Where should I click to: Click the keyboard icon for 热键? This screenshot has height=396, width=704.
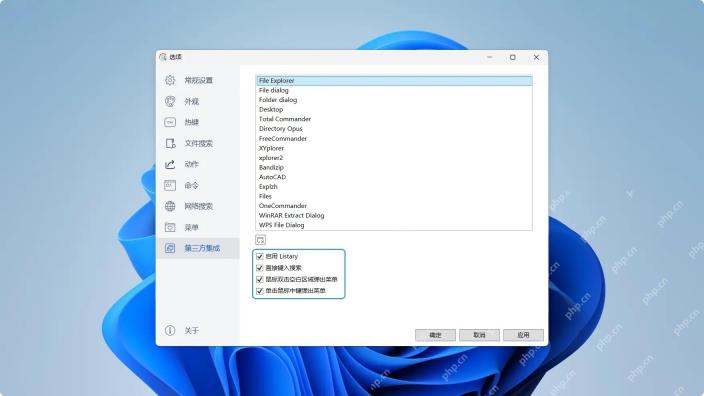coord(170,122)
